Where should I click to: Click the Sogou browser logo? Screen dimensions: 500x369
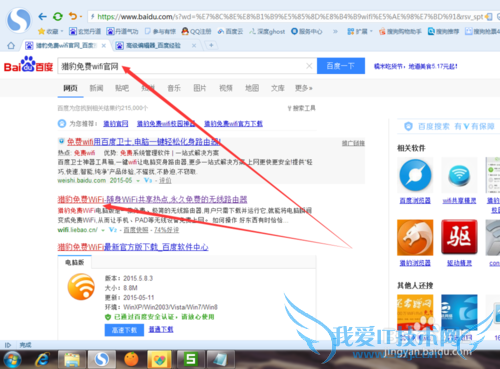coord(19,21)
